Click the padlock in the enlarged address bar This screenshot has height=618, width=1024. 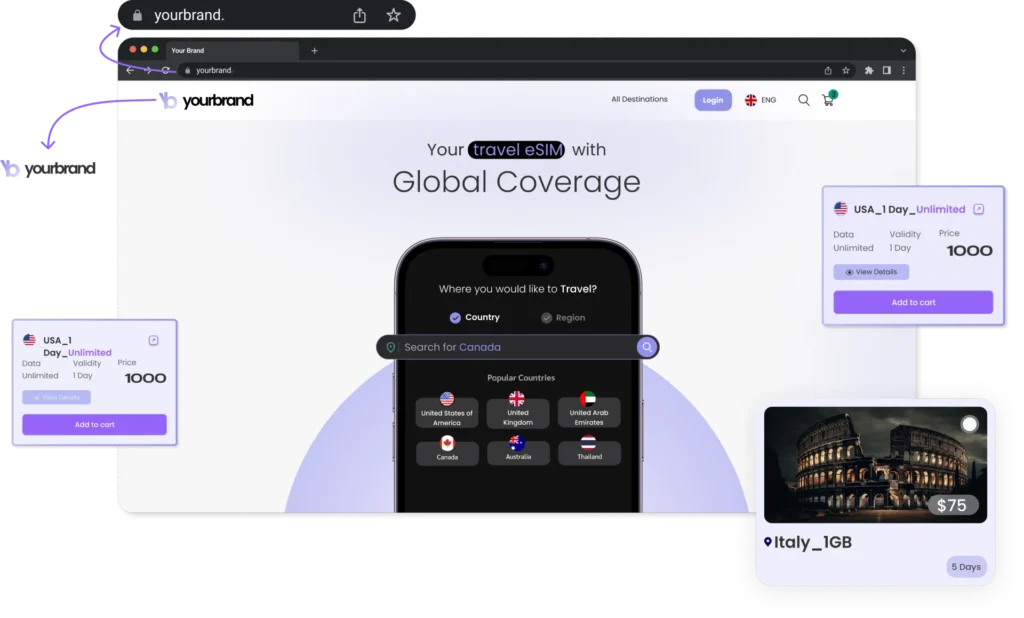pyautogui.click(x=137, y=16)
